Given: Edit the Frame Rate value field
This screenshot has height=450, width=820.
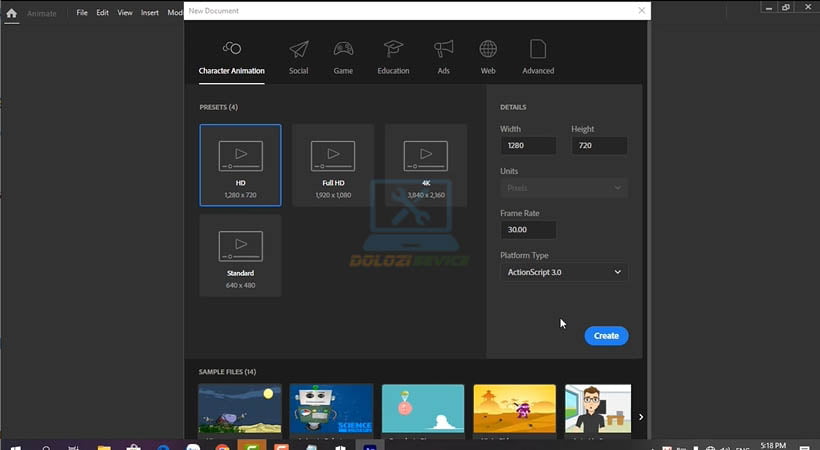Looking at the screenshot, I should point(528,230).
